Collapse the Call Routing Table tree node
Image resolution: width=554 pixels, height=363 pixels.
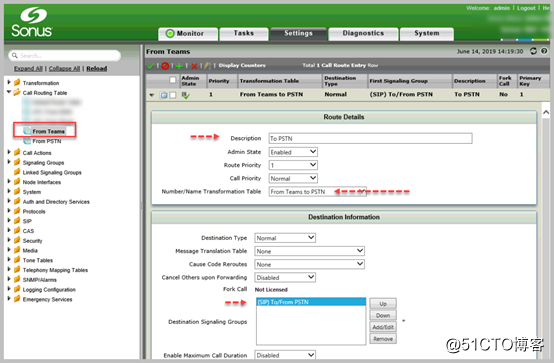pyautogui.click(x=9, y=92)
